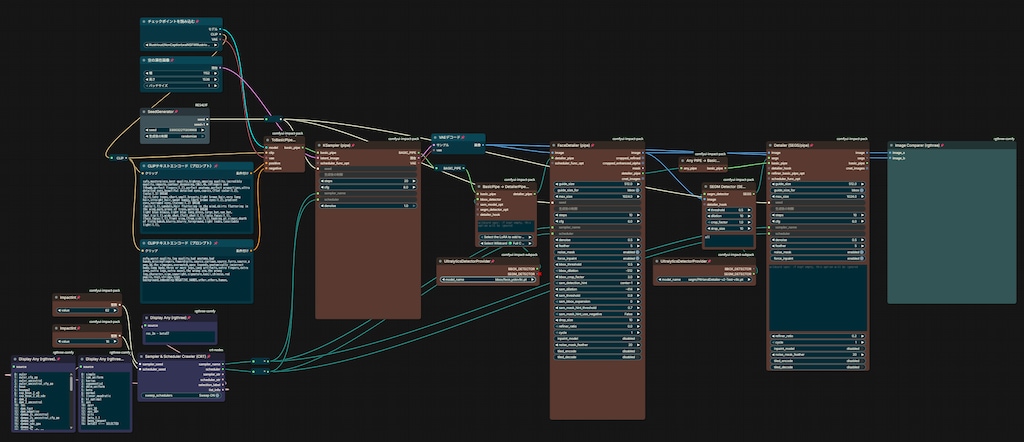The height and width of the screenshot is (442, 1024).
Task: Open guide_size_for option in the Detailer (SEGS/pipe) node
Action: 816,190
